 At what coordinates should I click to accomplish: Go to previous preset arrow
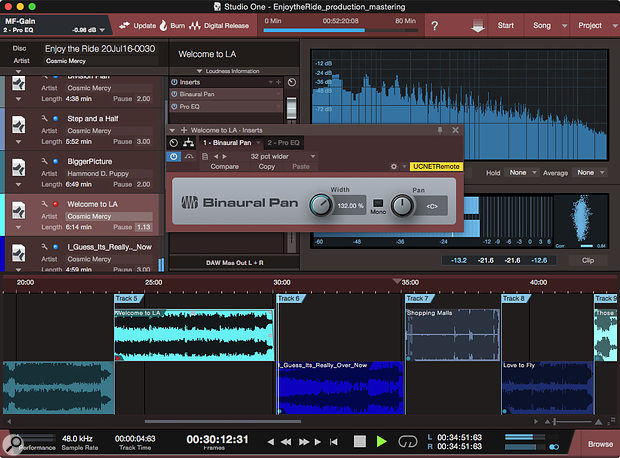(x=216, y=157)
